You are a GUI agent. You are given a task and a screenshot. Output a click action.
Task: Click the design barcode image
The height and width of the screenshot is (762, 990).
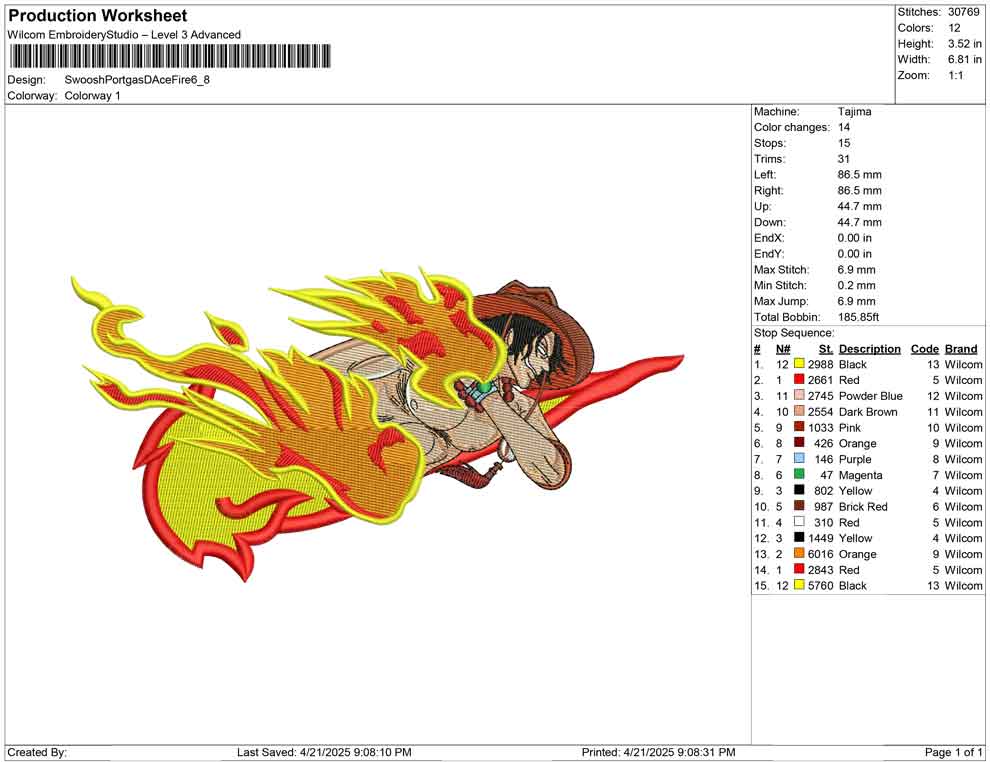tap(170, 58)
